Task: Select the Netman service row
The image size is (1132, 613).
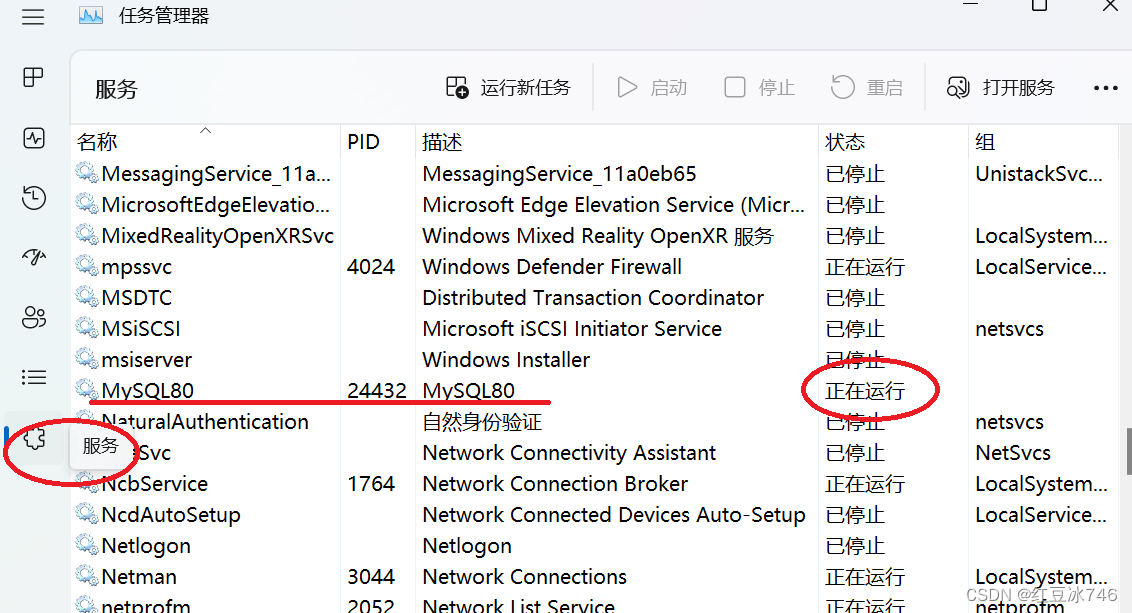Action: (593, 577)
